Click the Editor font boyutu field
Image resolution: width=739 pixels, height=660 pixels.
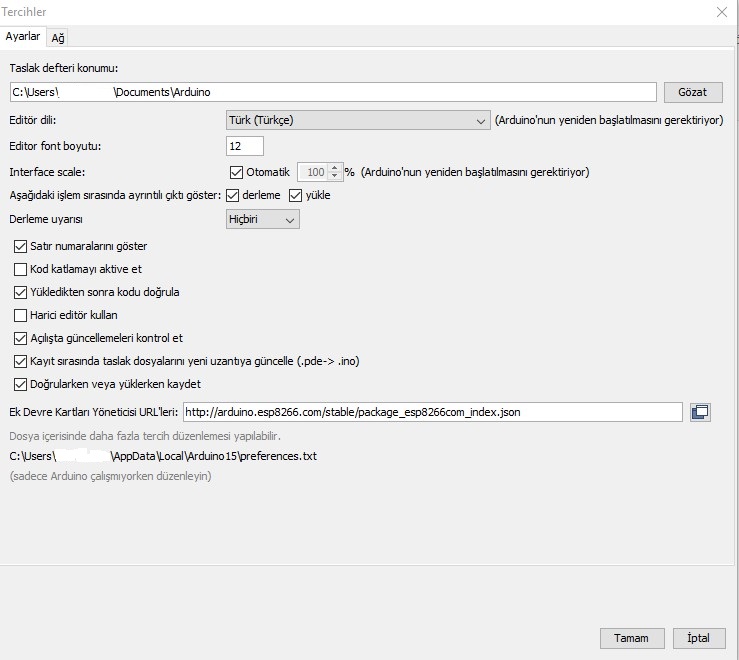click(245, 146)
